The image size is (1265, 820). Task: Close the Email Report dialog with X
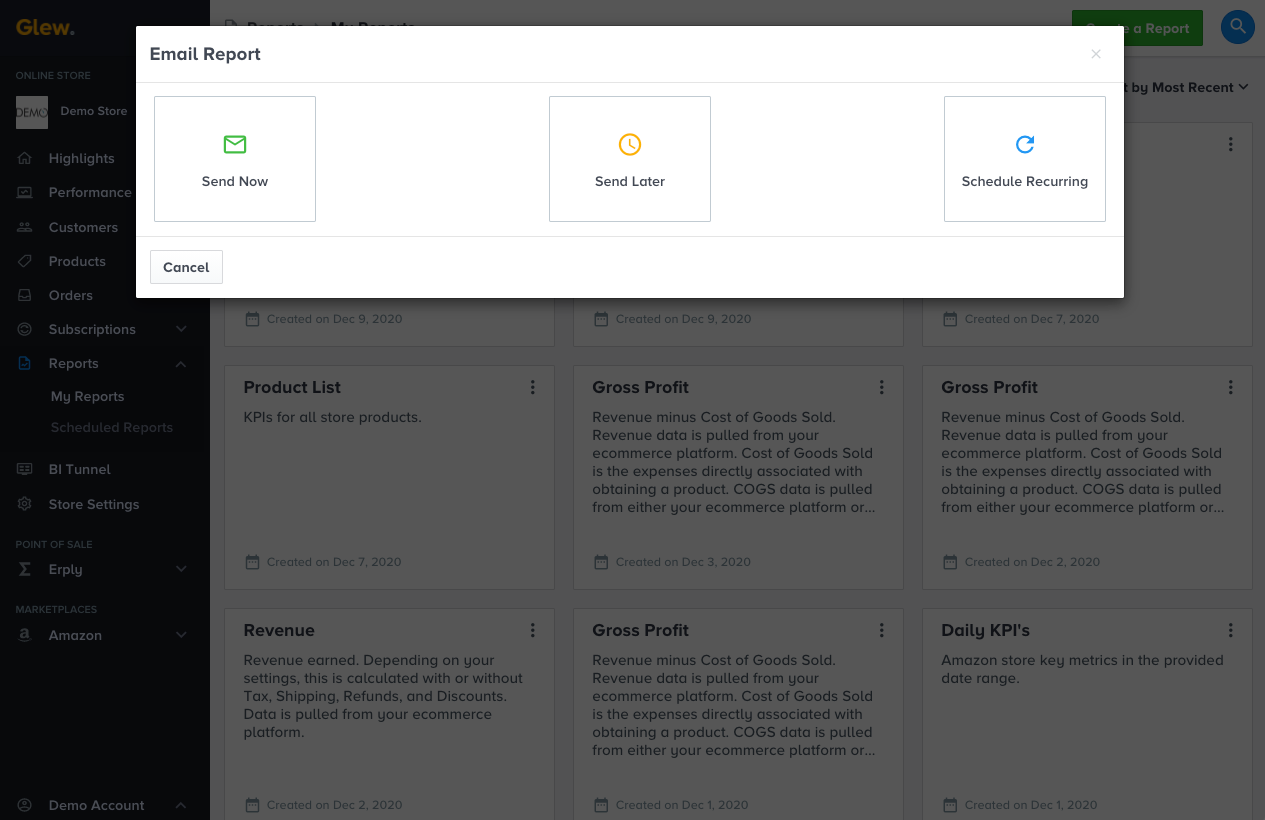(x=1096, y=54)
